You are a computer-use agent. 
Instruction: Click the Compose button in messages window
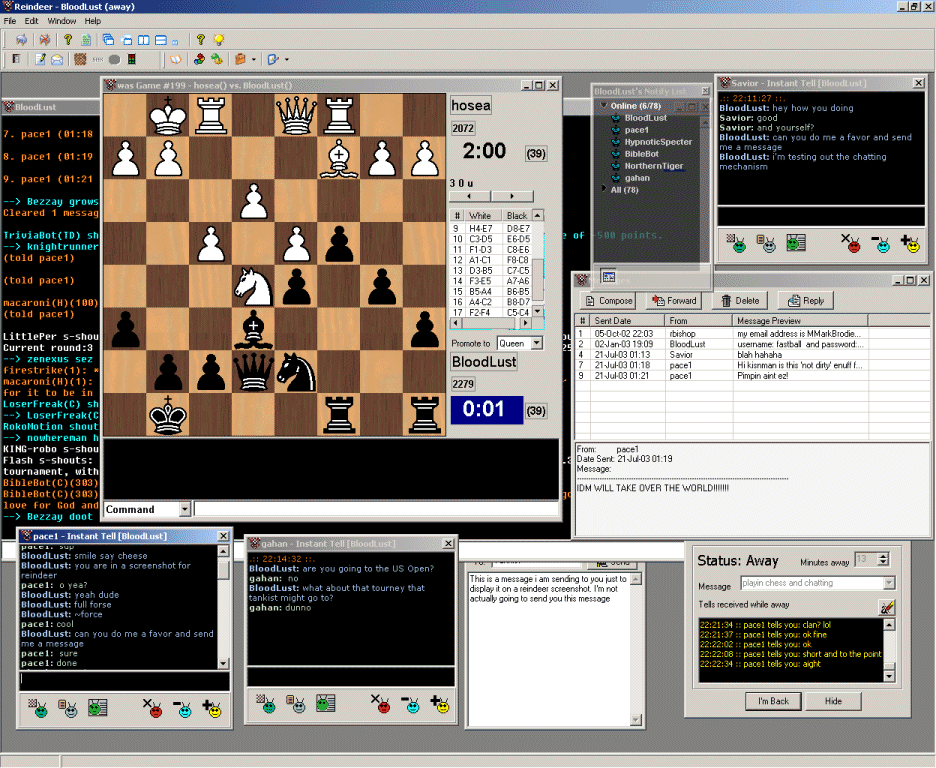click(x=608, y=300)
